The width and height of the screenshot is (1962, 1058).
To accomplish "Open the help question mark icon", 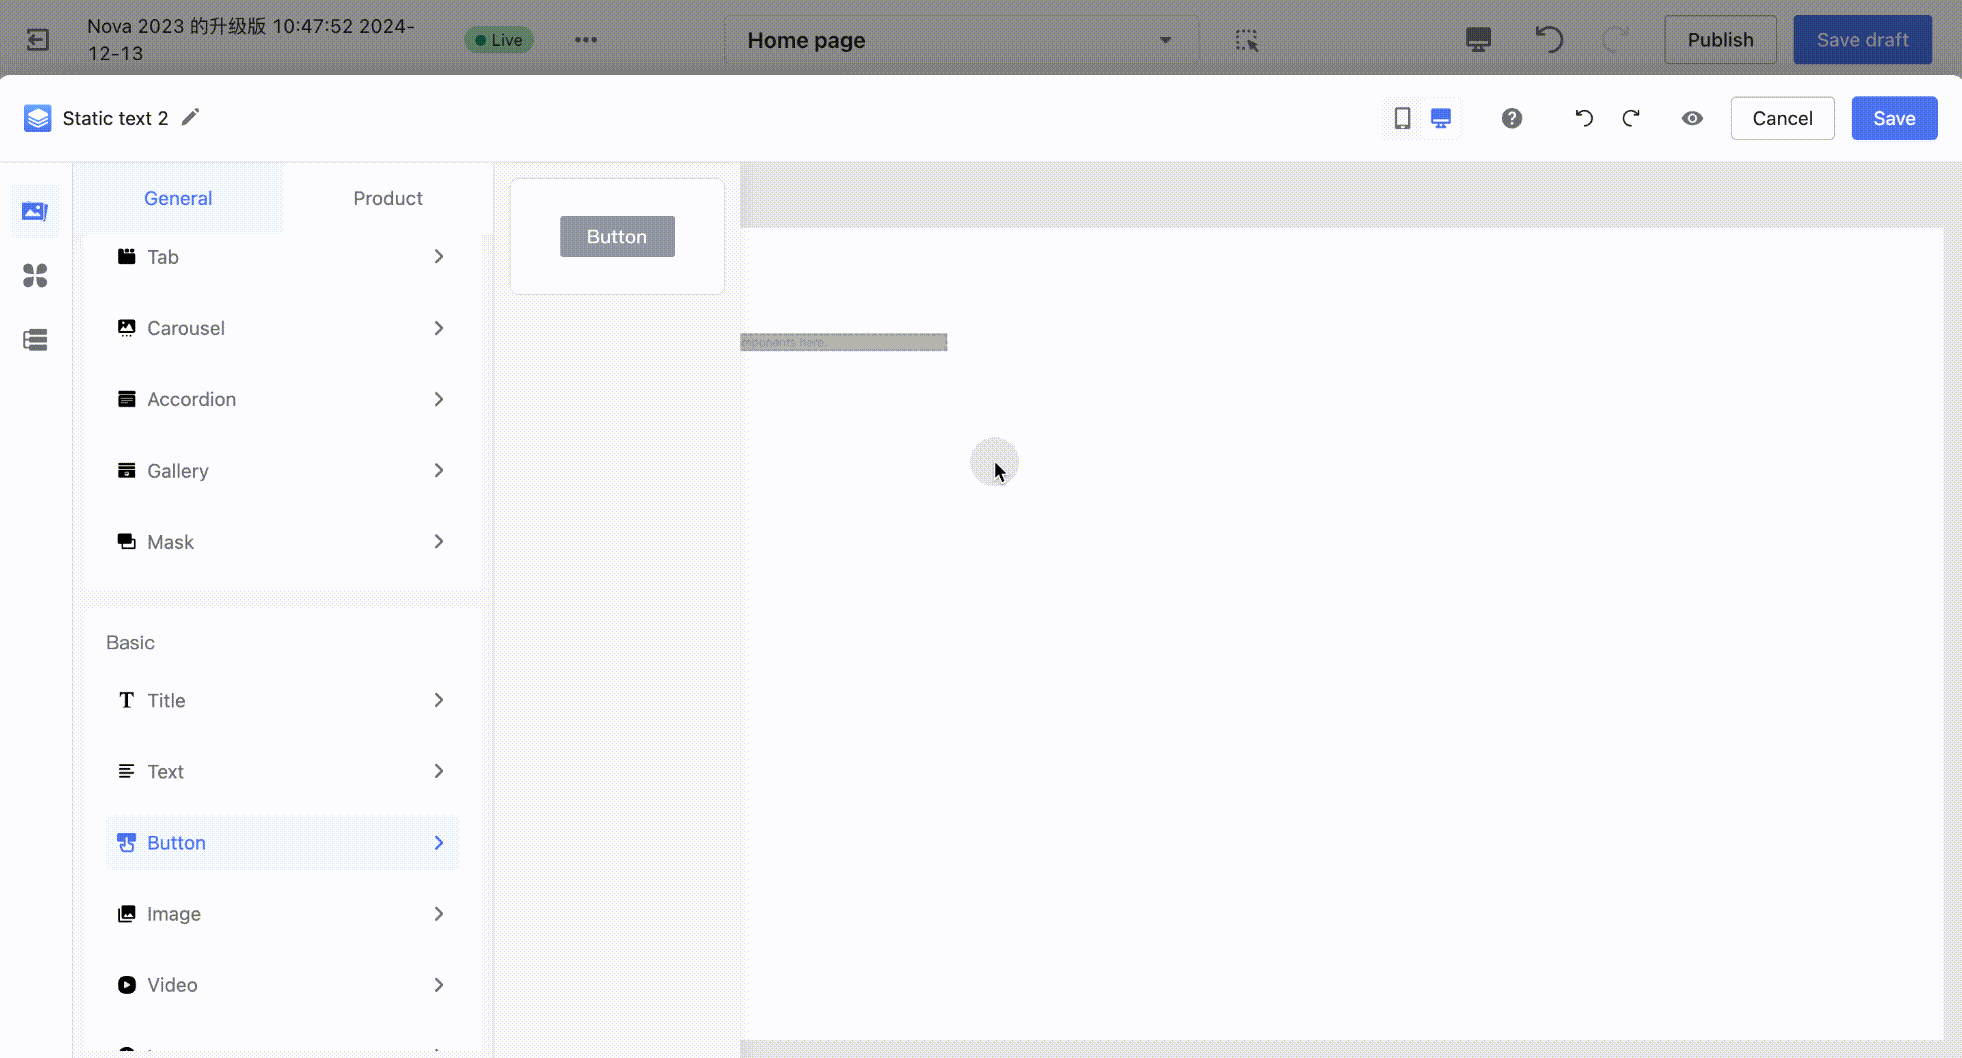I will (1511, 118).
